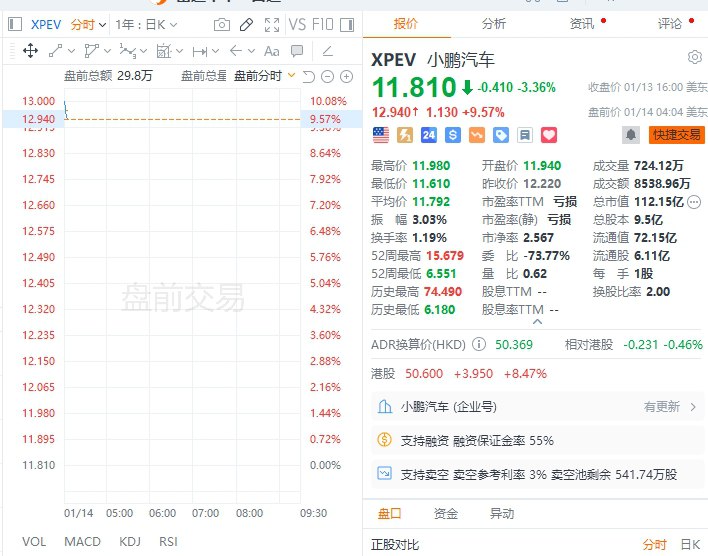
Task: Take a chart screenshot with camera icon
Action: [x=222, y=24]
